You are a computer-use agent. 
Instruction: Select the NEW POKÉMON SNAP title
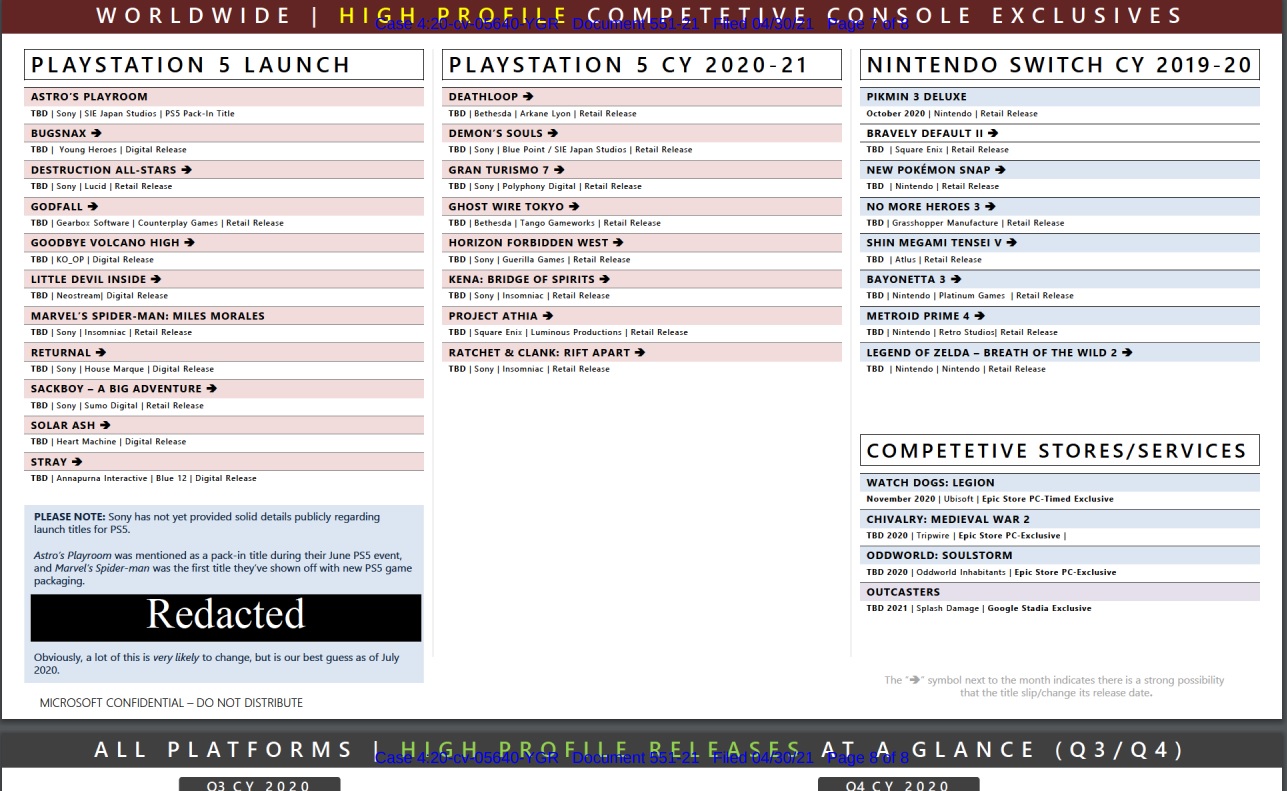click(x=936, y=170)
